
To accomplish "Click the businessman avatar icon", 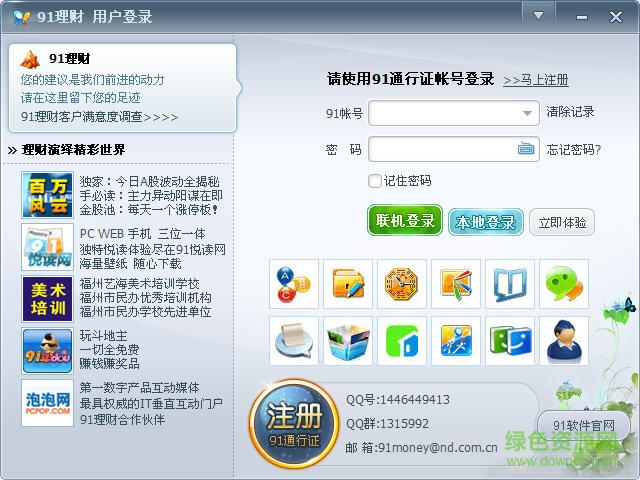I will (x=564, y=341).
